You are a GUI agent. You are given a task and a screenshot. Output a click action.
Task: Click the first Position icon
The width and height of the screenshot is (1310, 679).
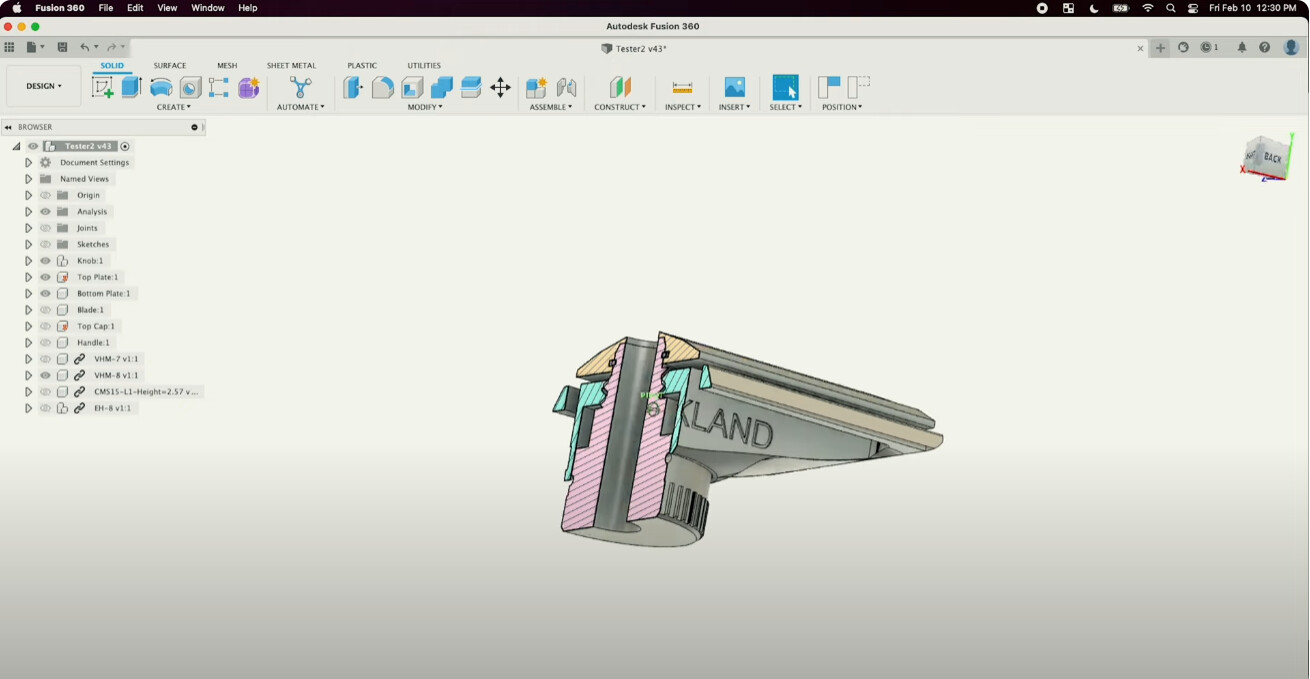pos(829,88)
